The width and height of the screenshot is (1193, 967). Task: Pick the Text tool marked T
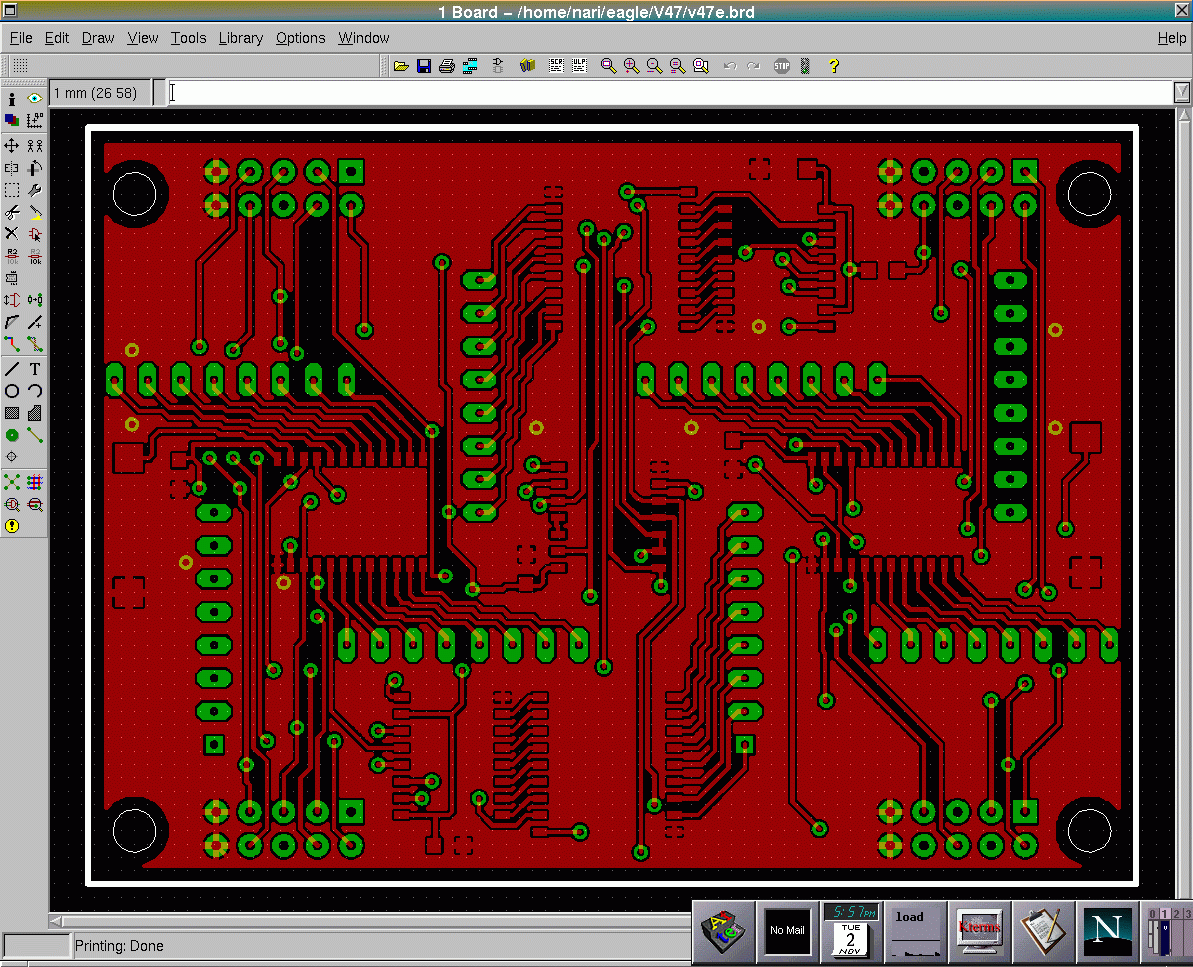coord(35,369)
